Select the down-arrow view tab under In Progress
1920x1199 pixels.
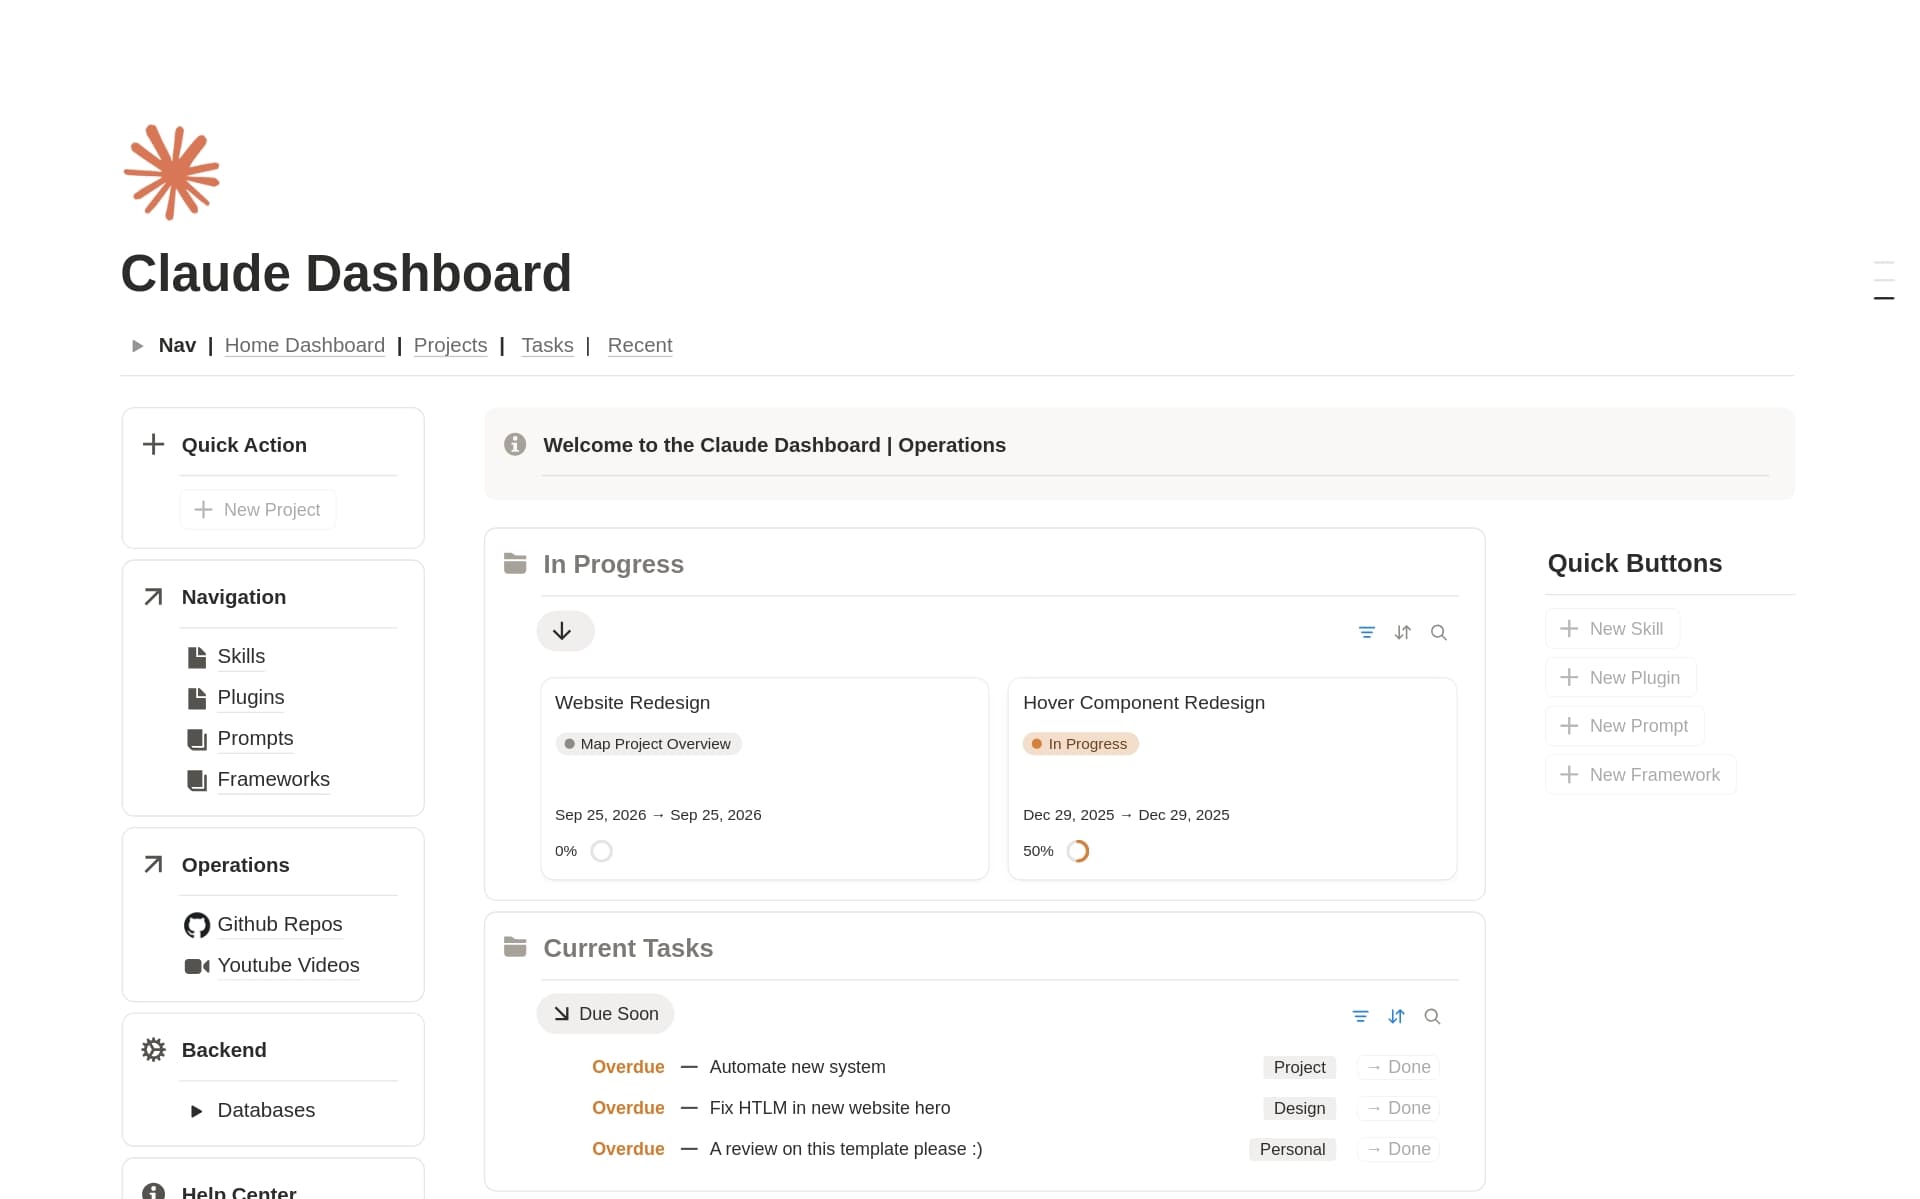point(565,631)
